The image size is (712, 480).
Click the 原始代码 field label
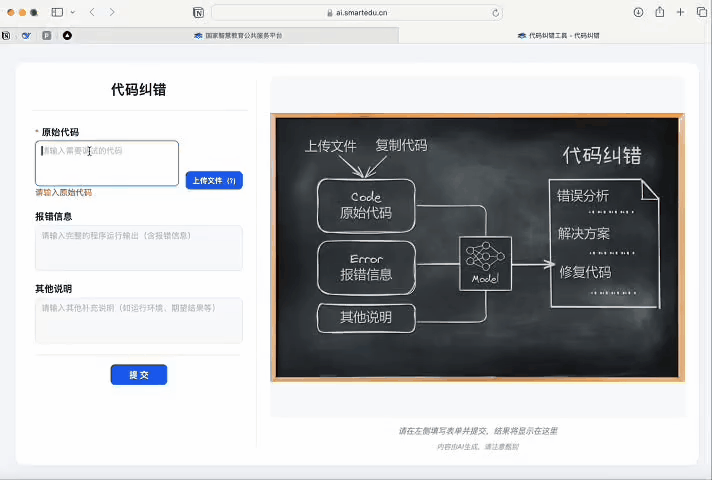(x=60, y=132)
